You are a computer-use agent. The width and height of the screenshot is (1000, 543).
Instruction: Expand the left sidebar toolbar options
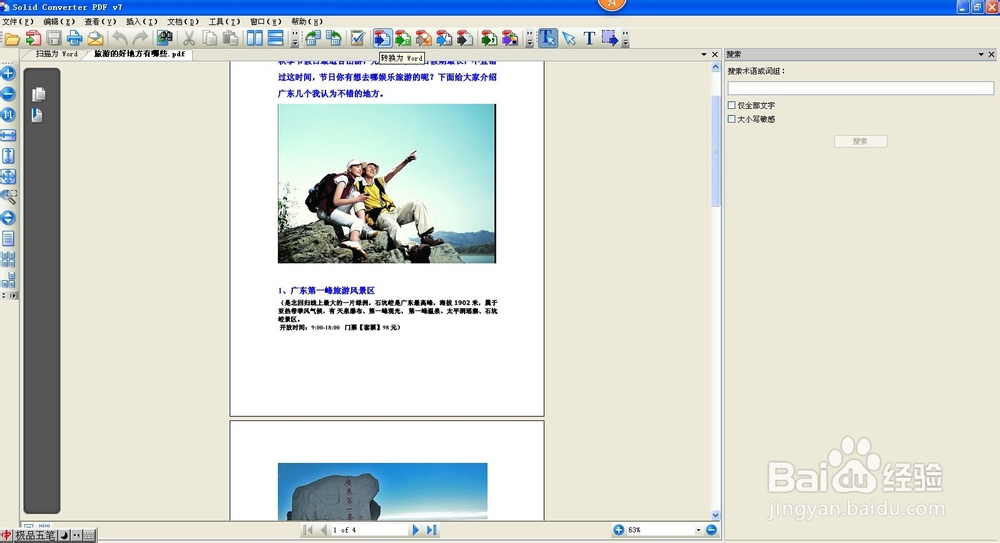(x=10, y=295)
